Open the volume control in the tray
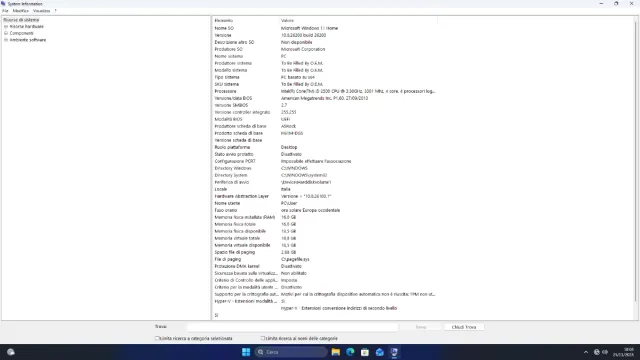 (605, 352)
